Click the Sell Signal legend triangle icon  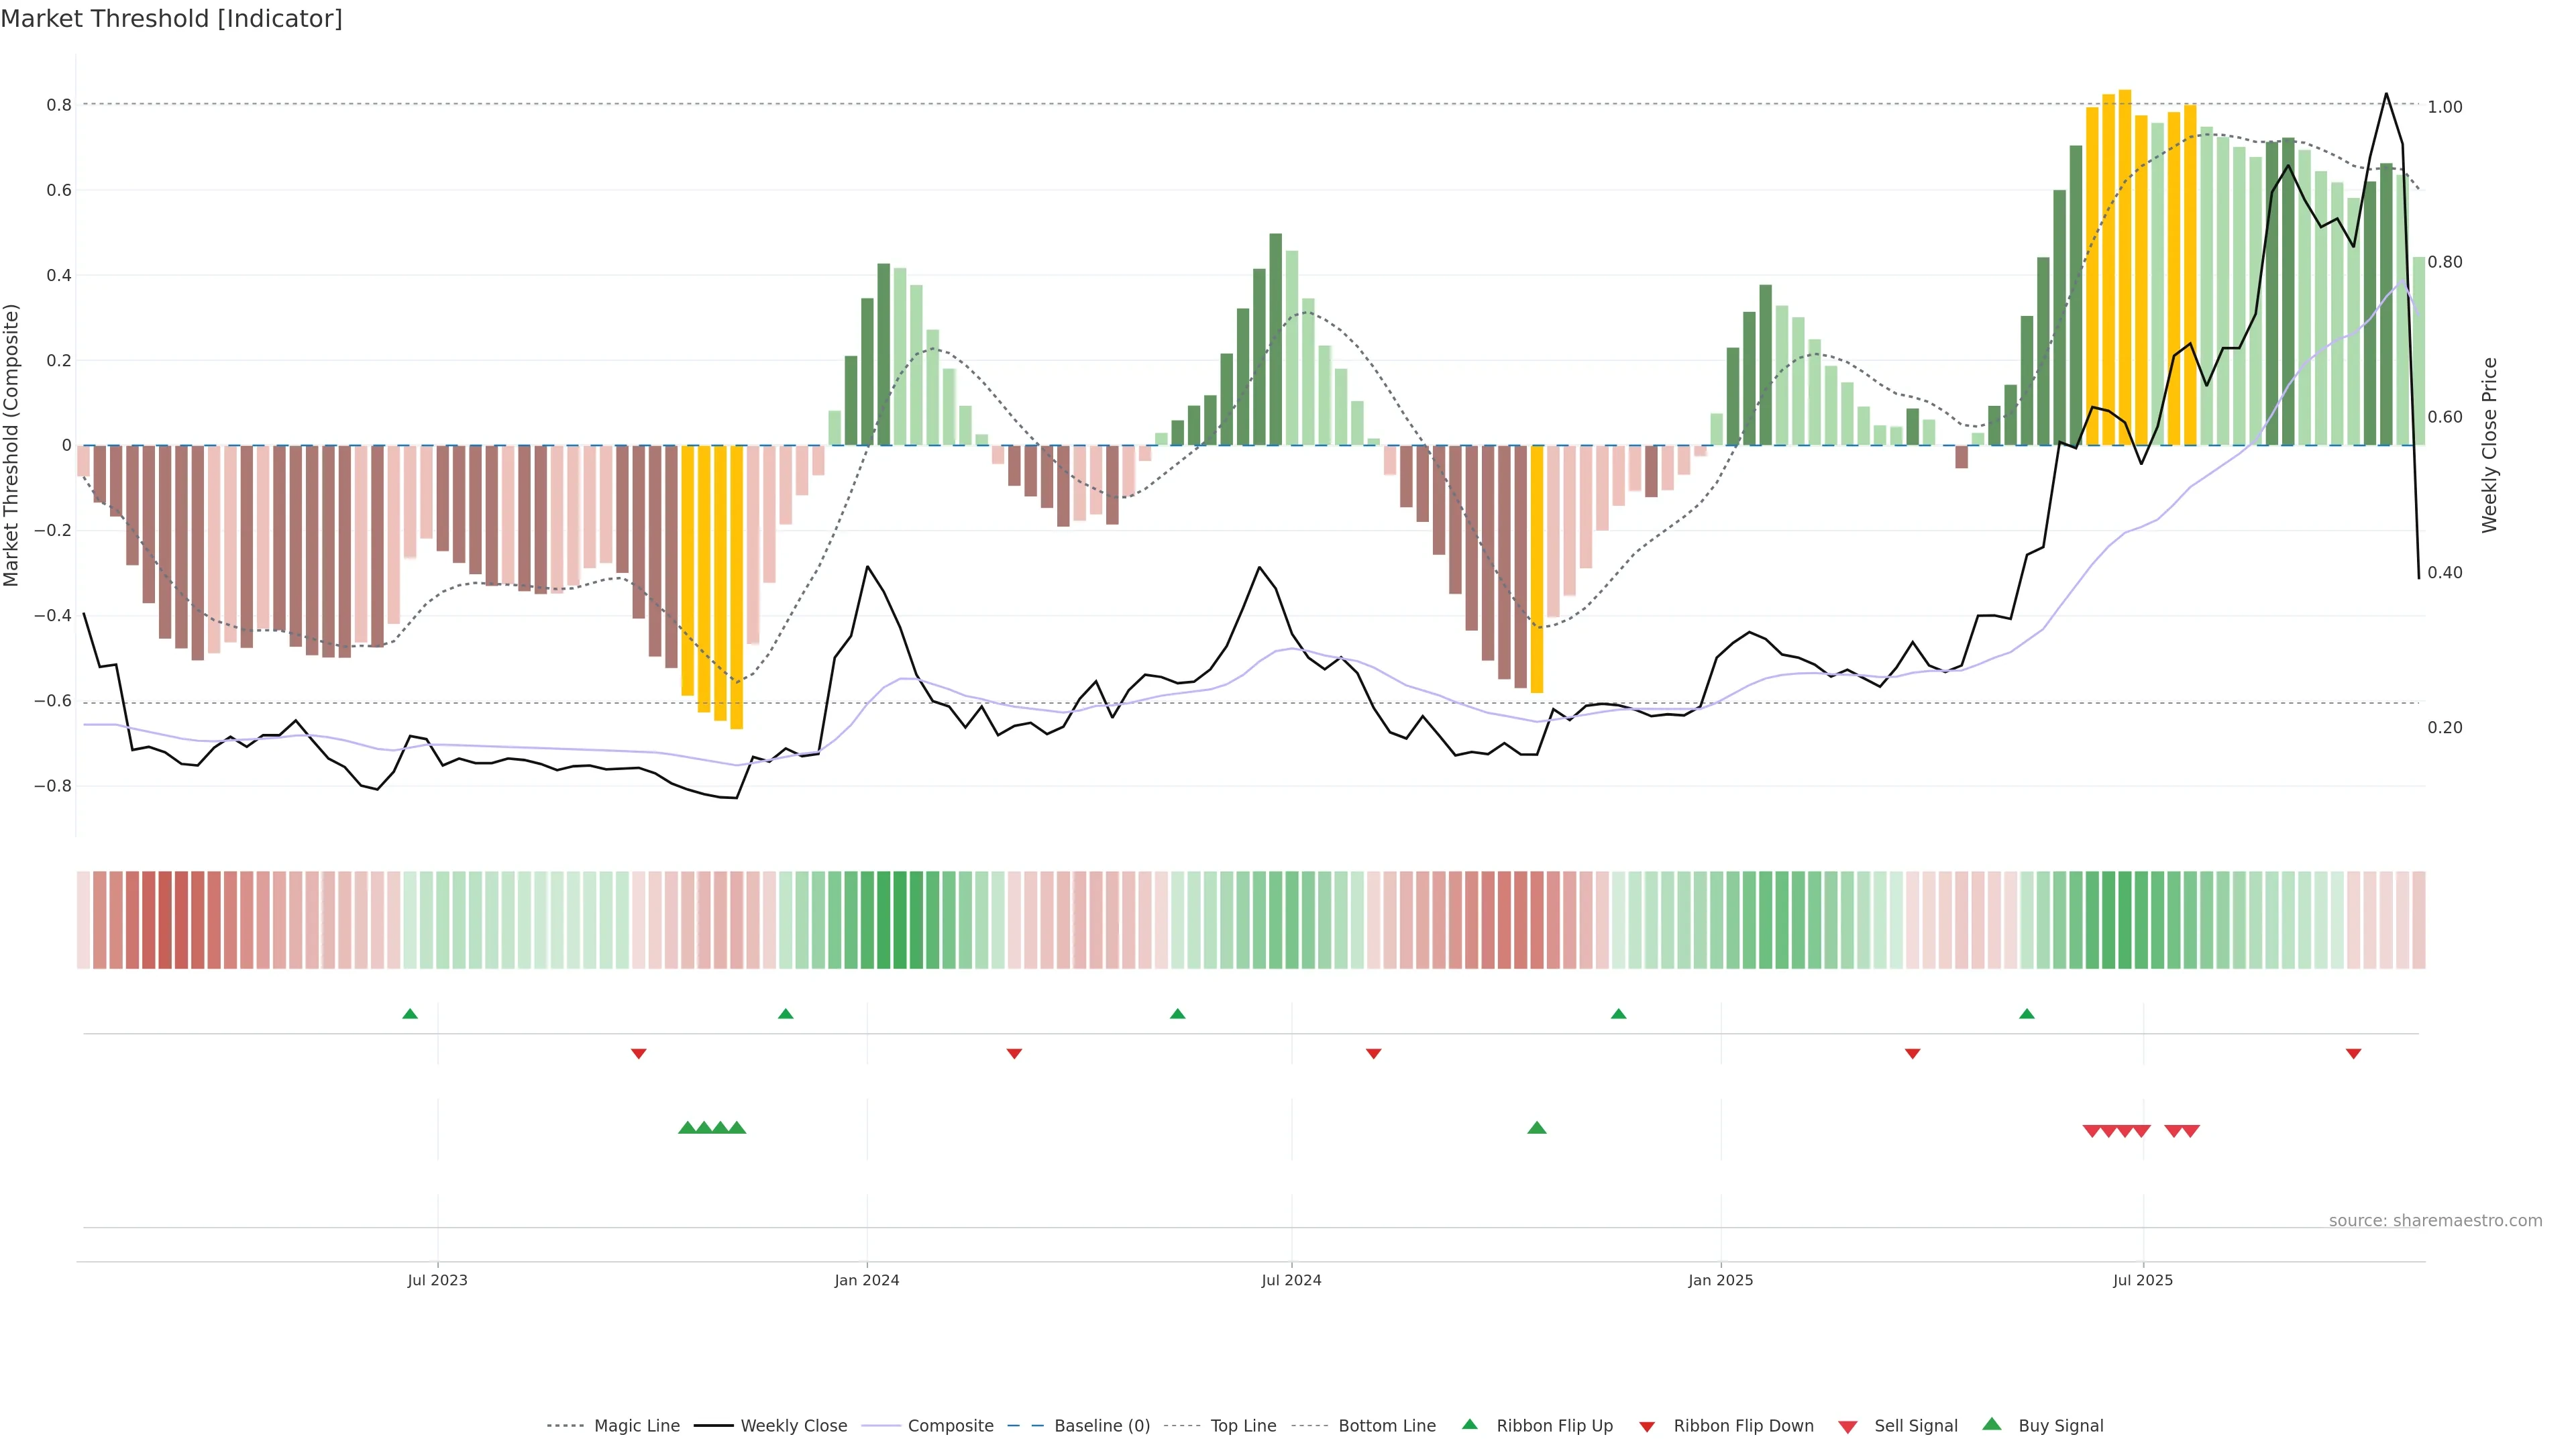[1848, 1426]
